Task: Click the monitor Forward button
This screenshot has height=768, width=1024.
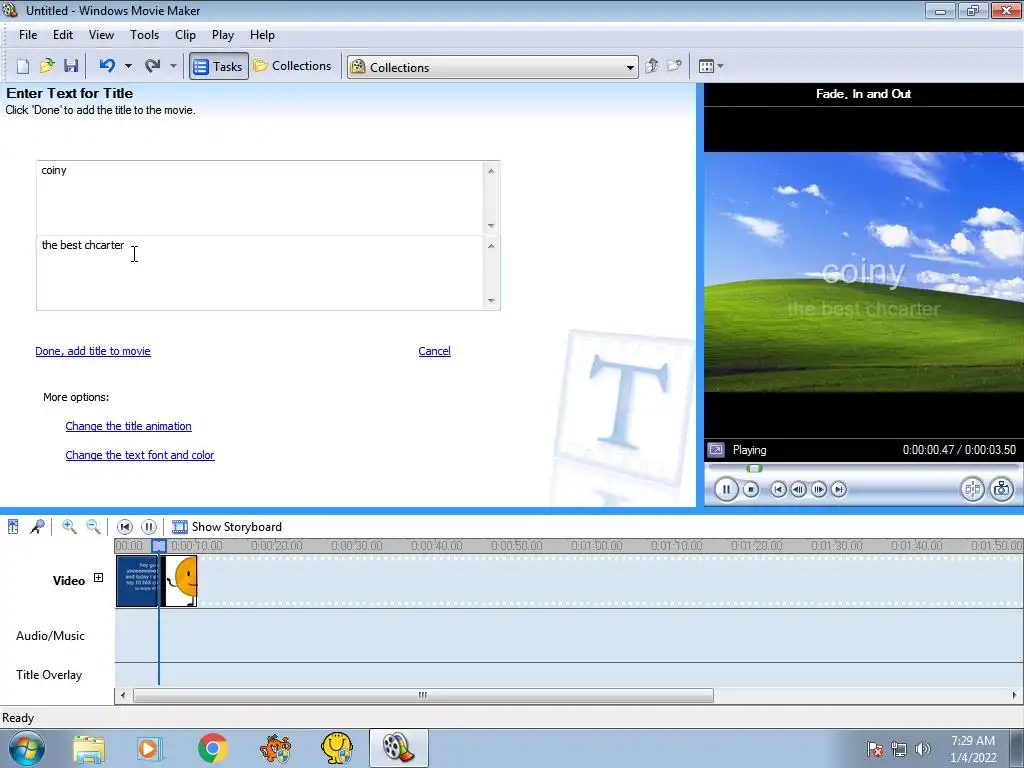Action: tap(839, 489)
